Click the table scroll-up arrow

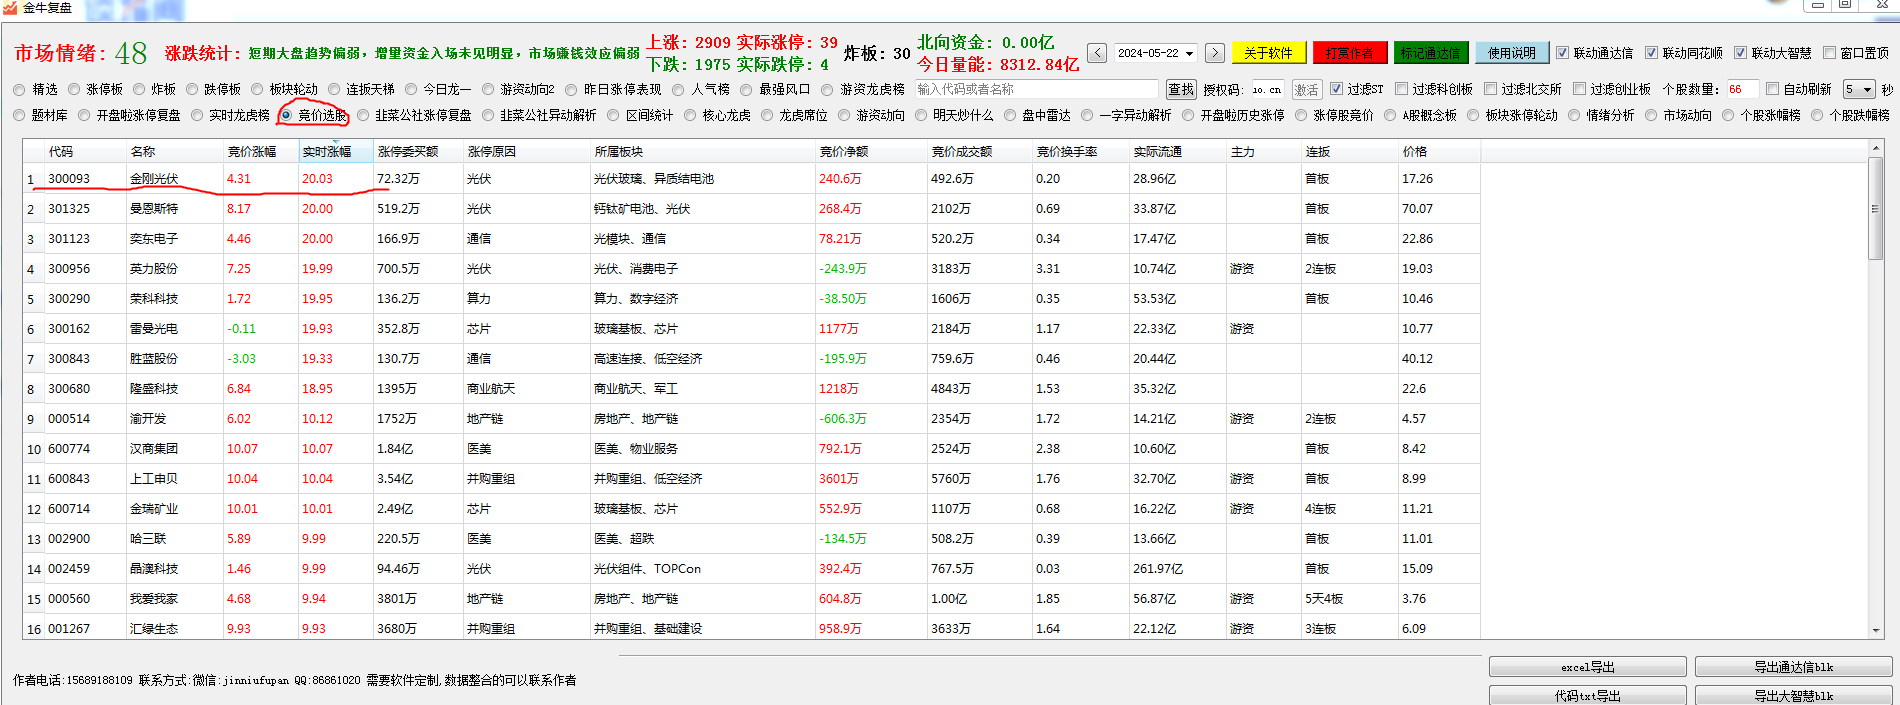1876,150
